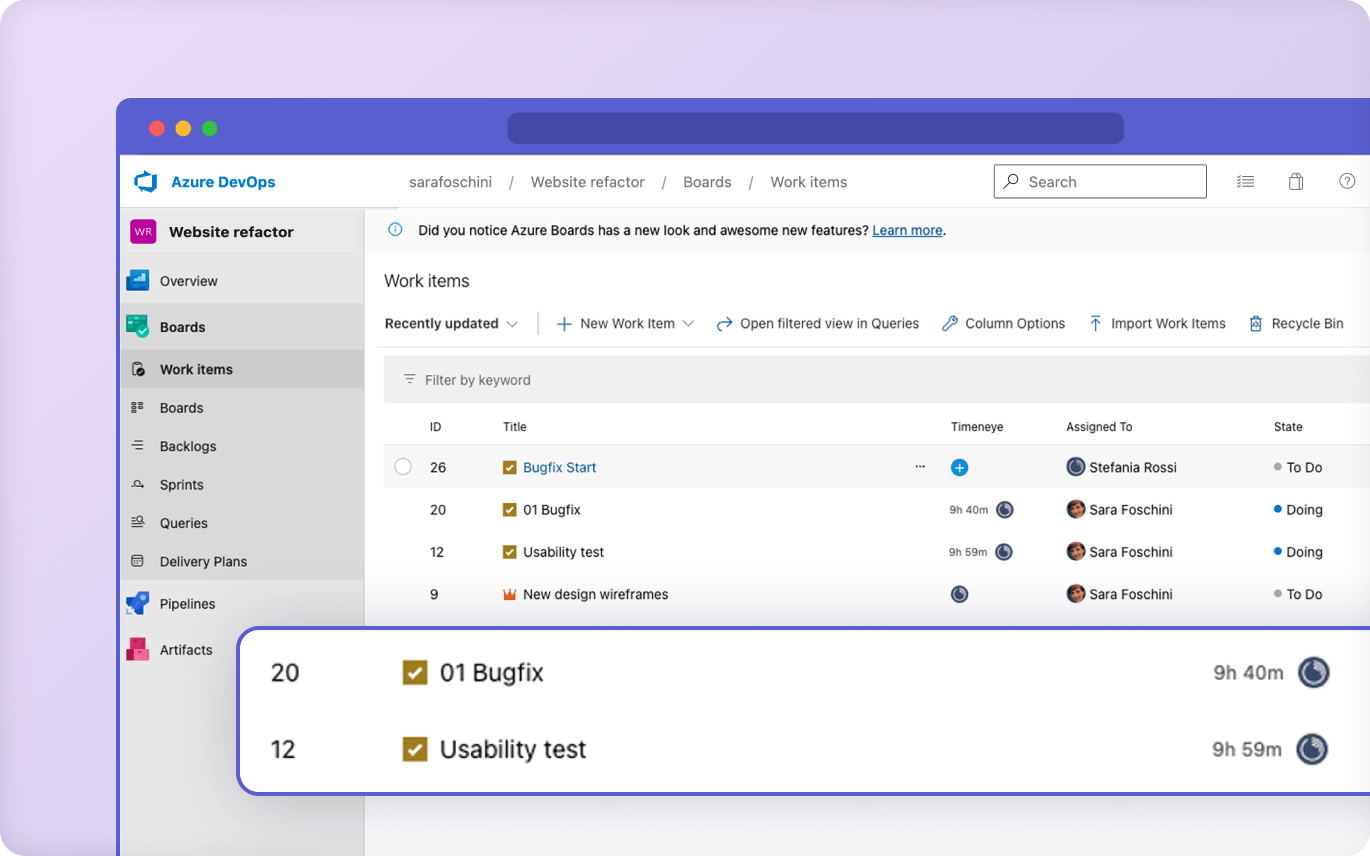Click the Timeneye timer icon for Usability test row

tap(1004, 552)
